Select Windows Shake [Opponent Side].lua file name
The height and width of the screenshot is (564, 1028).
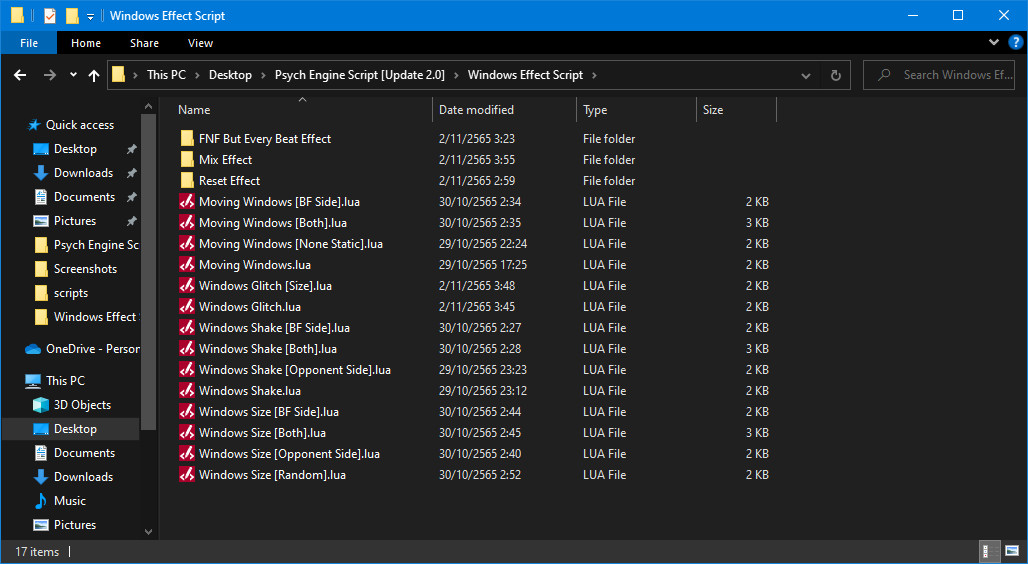294,369
